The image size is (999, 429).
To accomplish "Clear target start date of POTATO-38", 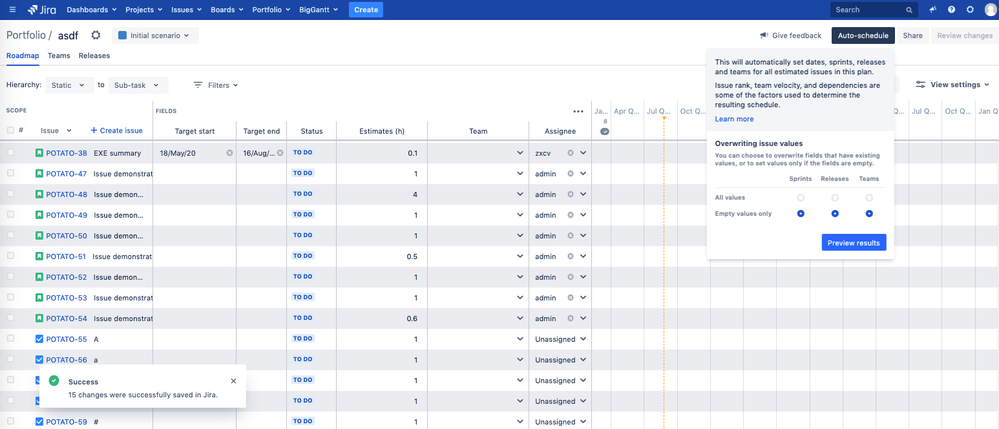I will pyautogui.click(x=229, y=153).
